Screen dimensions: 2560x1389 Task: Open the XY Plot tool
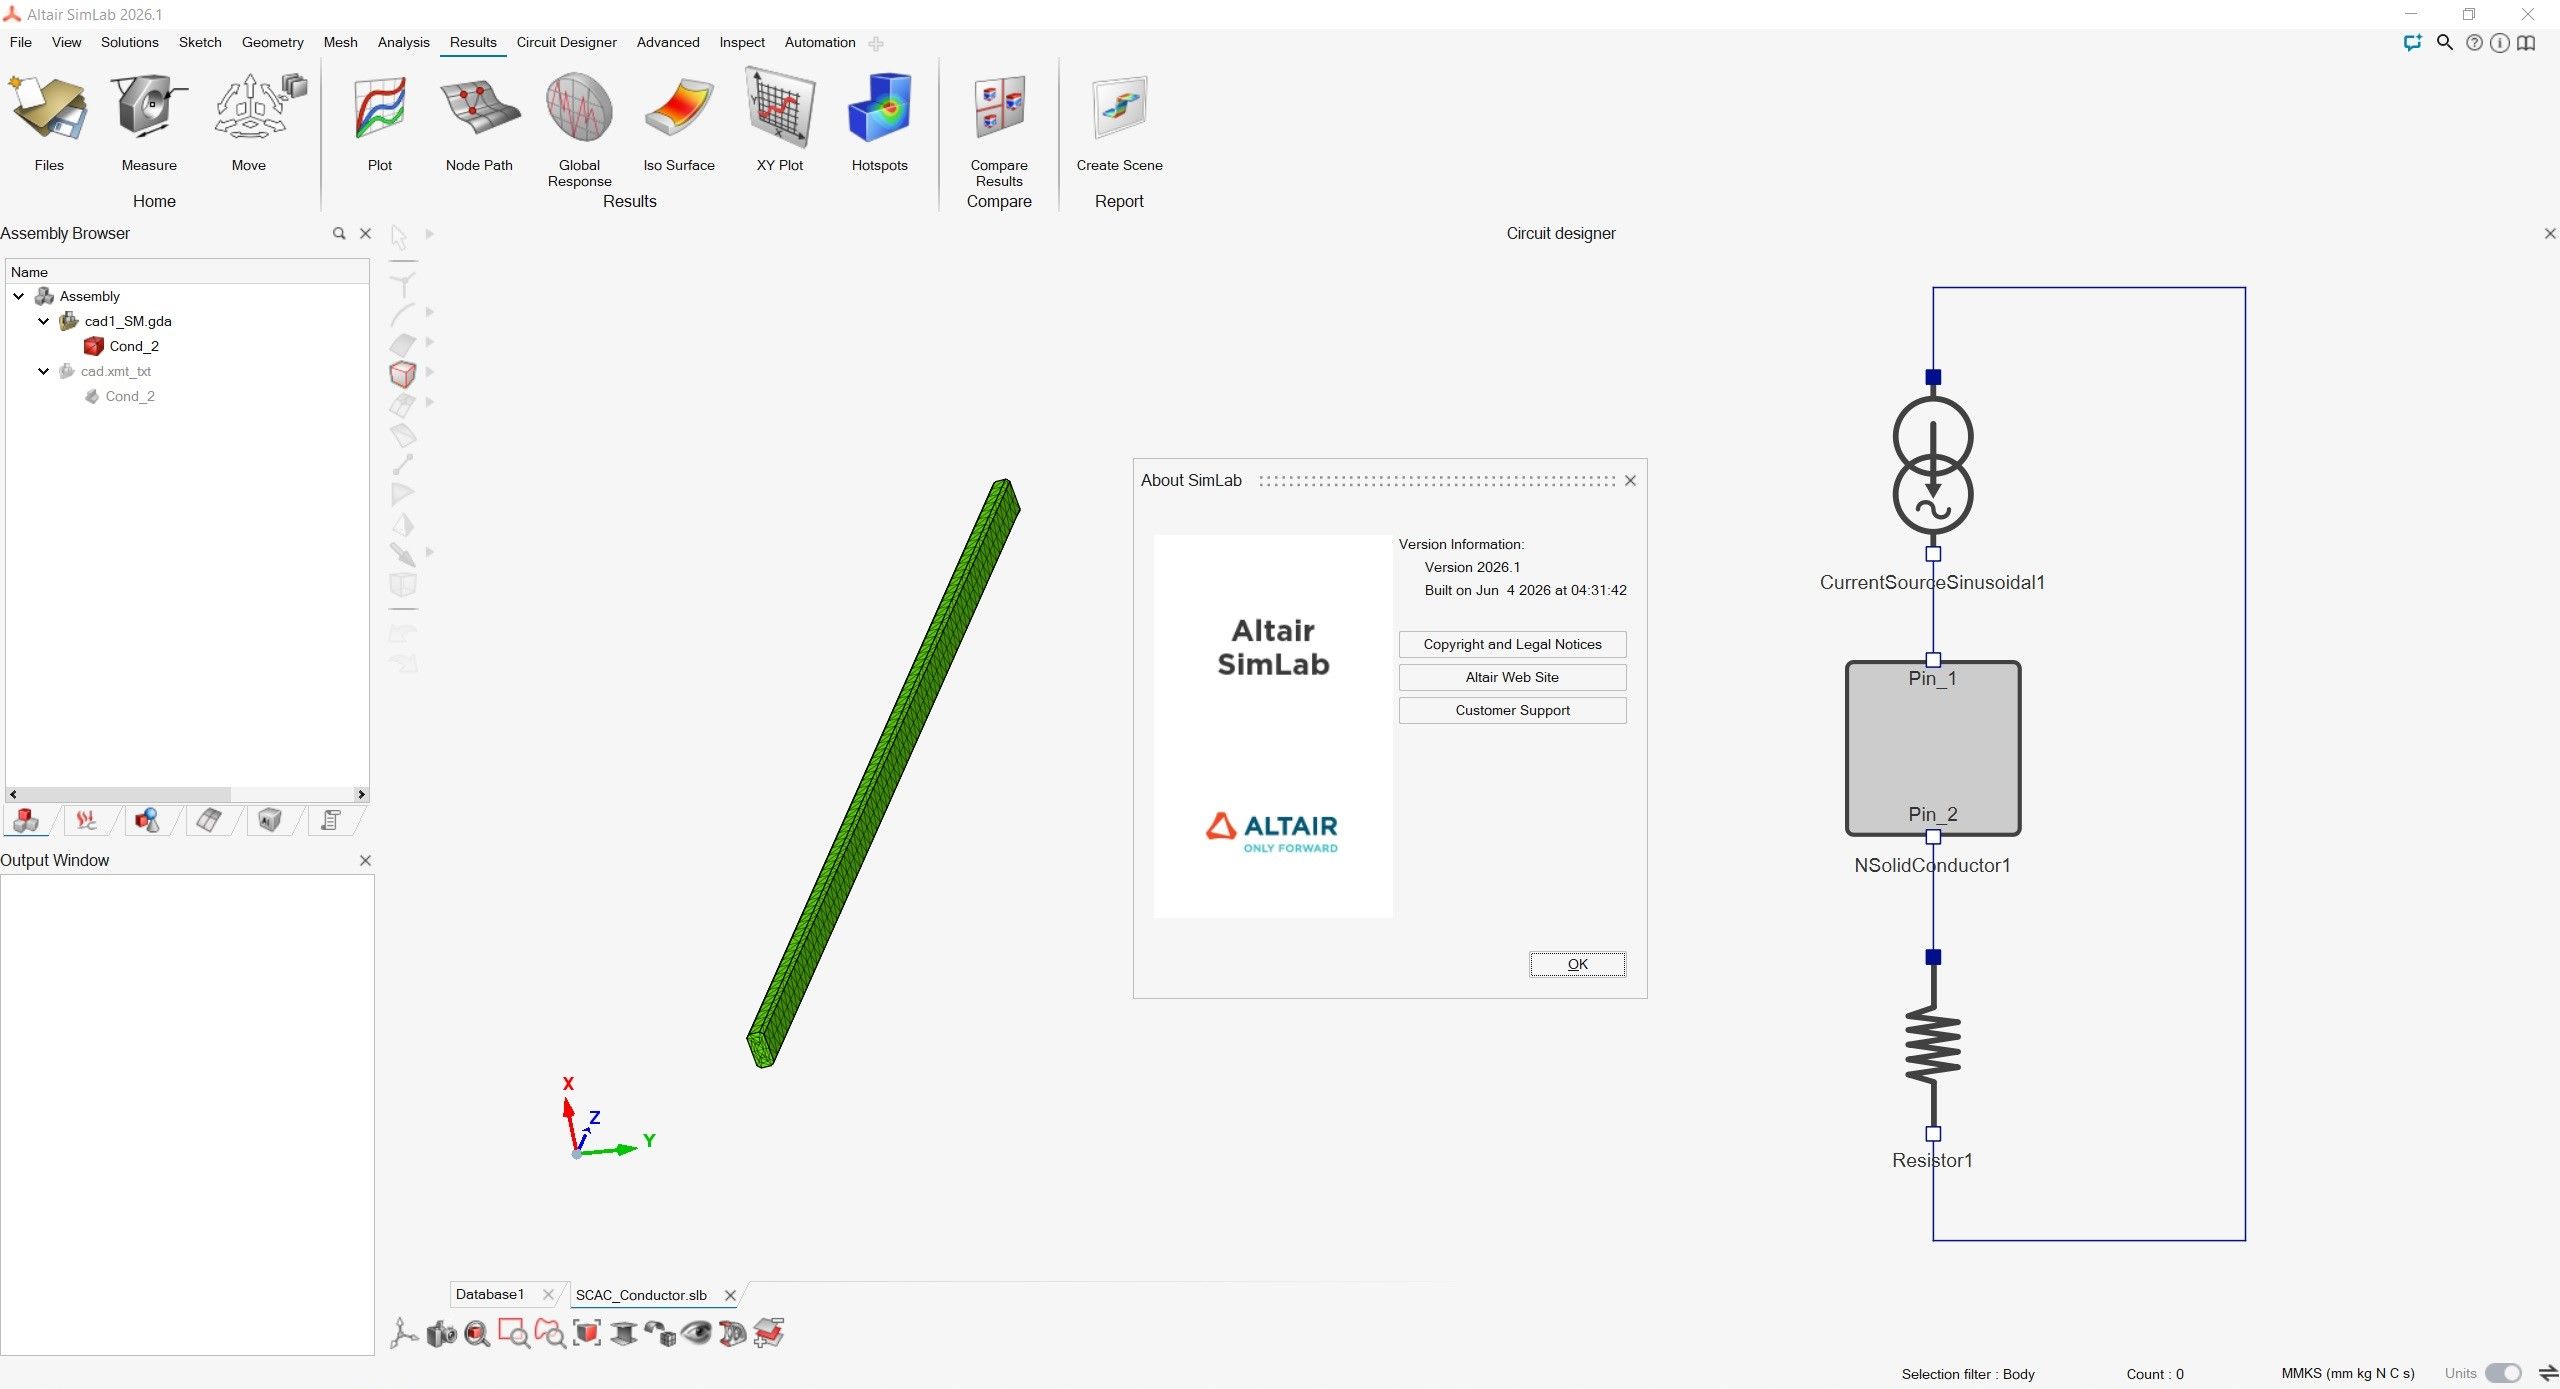click(780, 122)
